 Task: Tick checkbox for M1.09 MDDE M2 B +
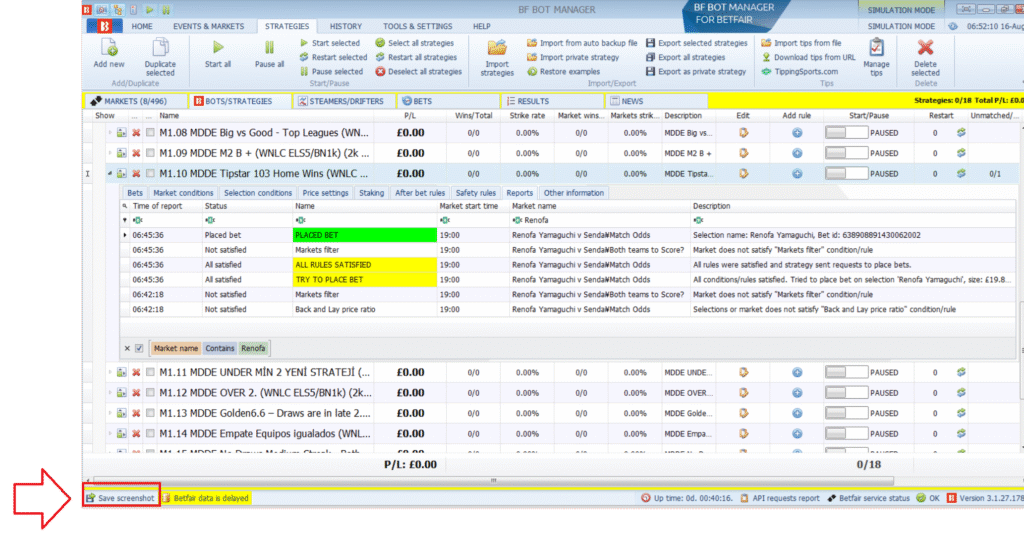pyautogui.click(x=151, y=153)
